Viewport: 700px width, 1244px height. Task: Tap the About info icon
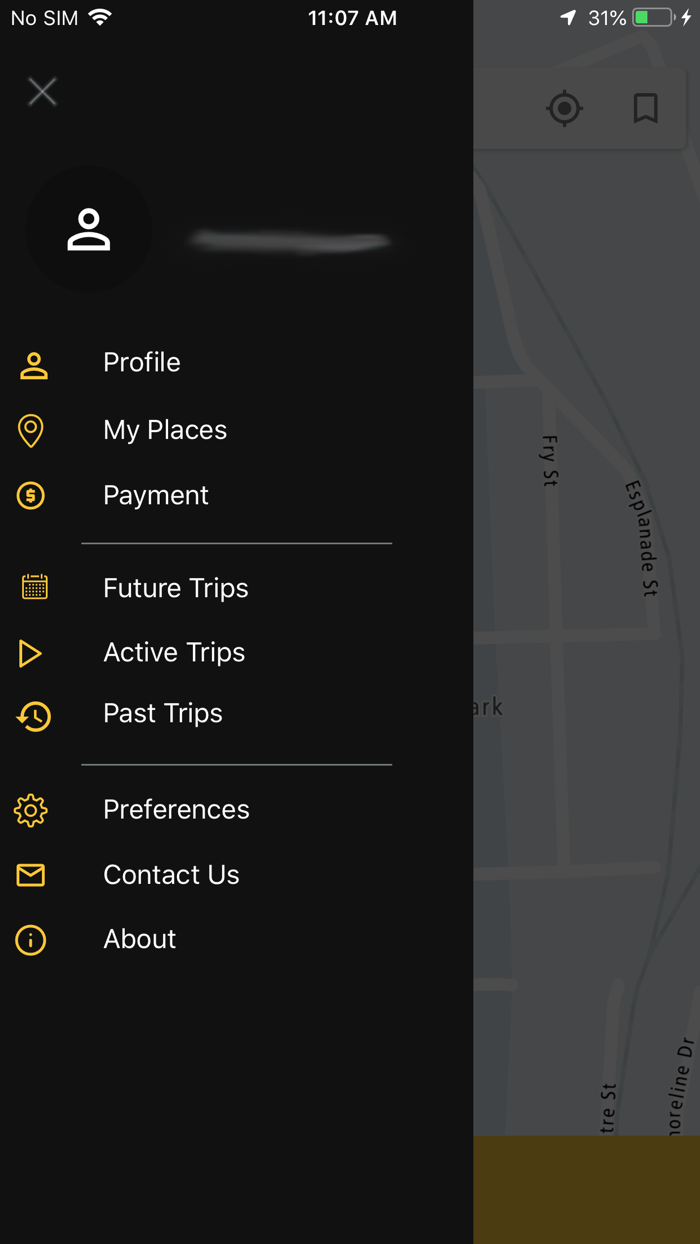pos(31,940)
